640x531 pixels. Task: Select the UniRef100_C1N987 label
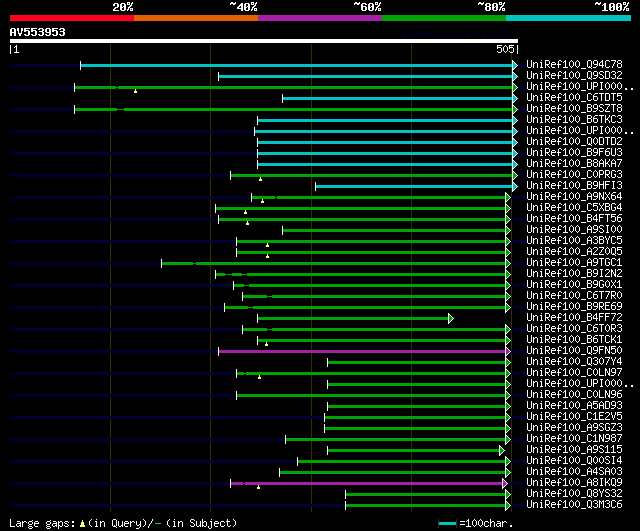click(574, 439)
